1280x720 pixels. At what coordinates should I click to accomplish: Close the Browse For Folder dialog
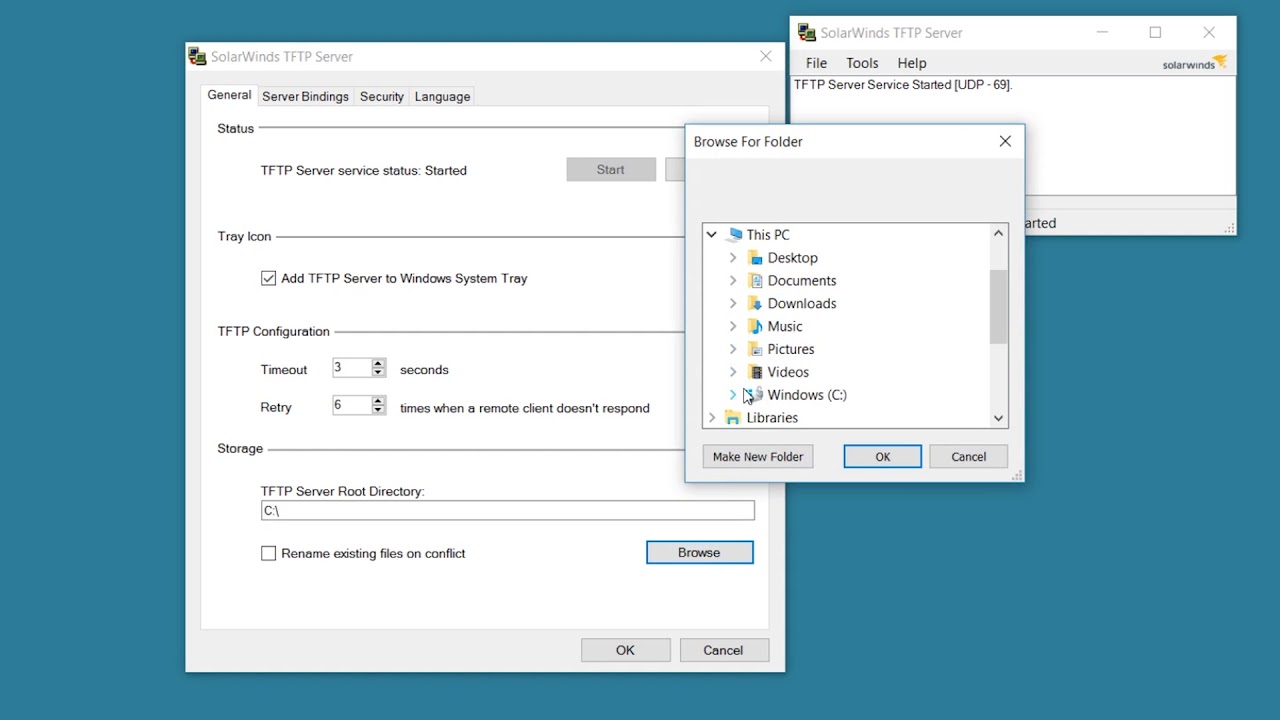[1005, 142]
